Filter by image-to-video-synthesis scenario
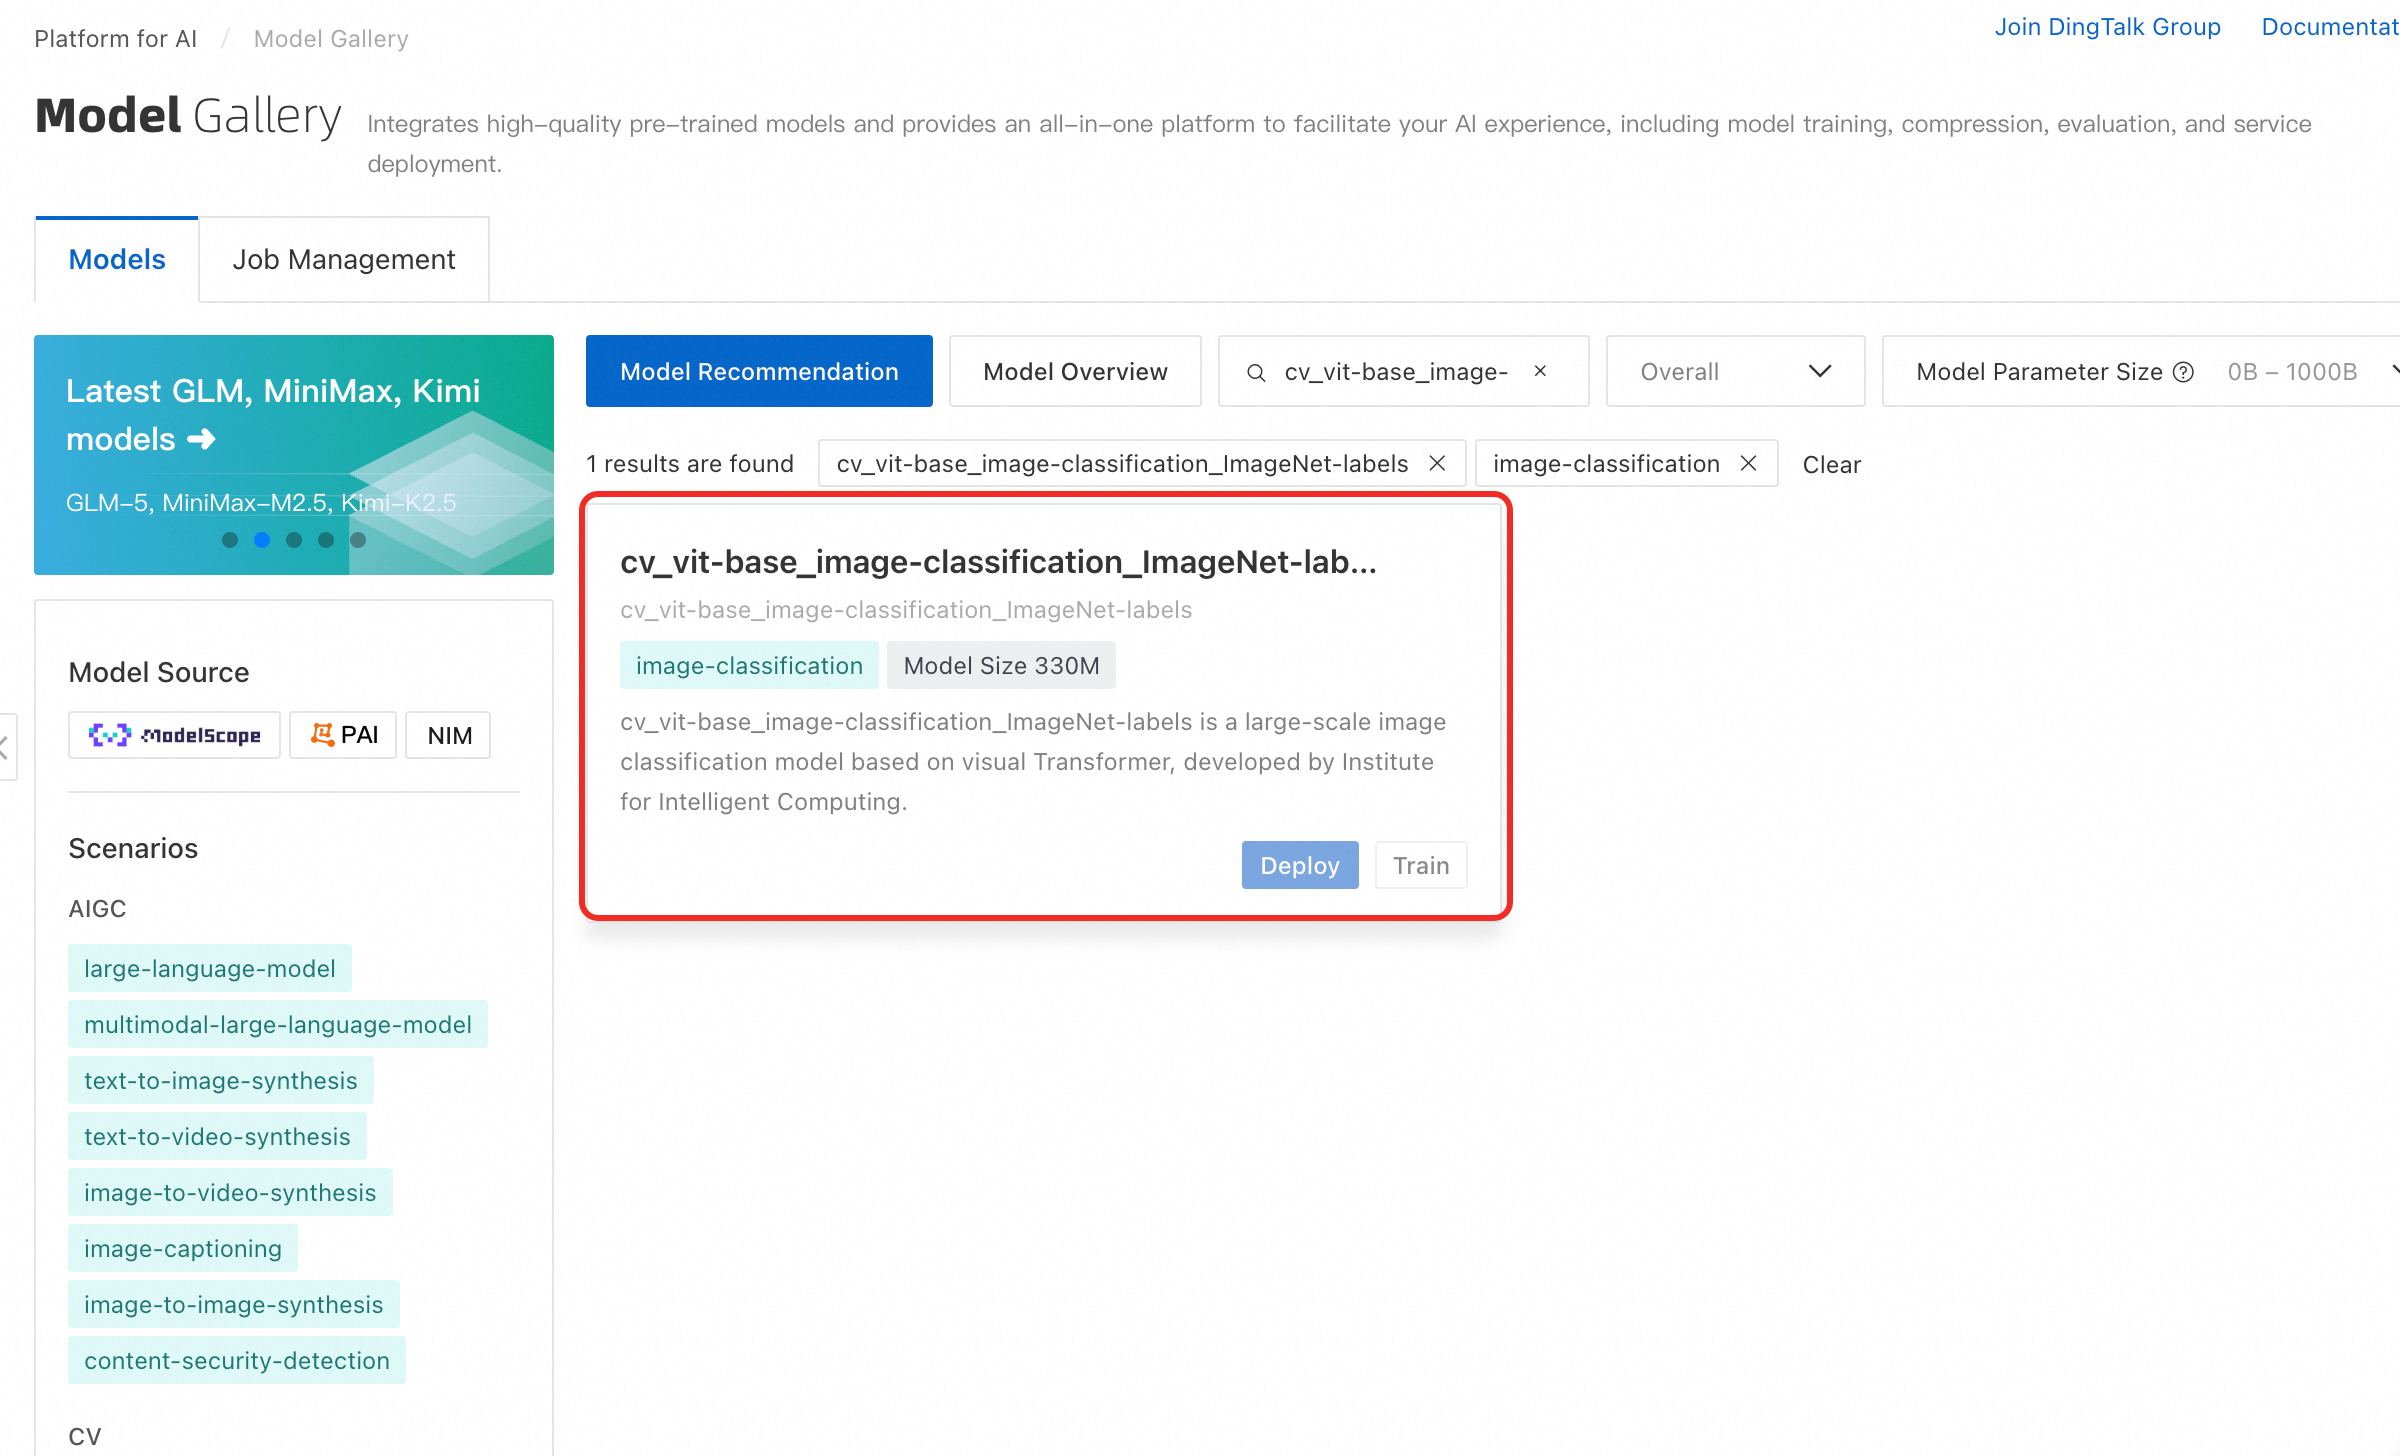The width and height of the screenshot is (2400, 1456). pyautogui.click(x=230, y=1192)
